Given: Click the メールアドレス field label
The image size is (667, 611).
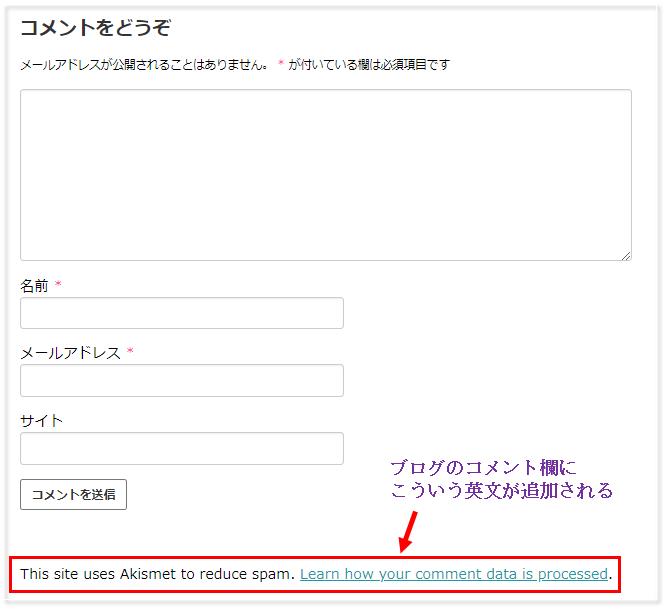Looking at the screenshot, I should 71,353.
